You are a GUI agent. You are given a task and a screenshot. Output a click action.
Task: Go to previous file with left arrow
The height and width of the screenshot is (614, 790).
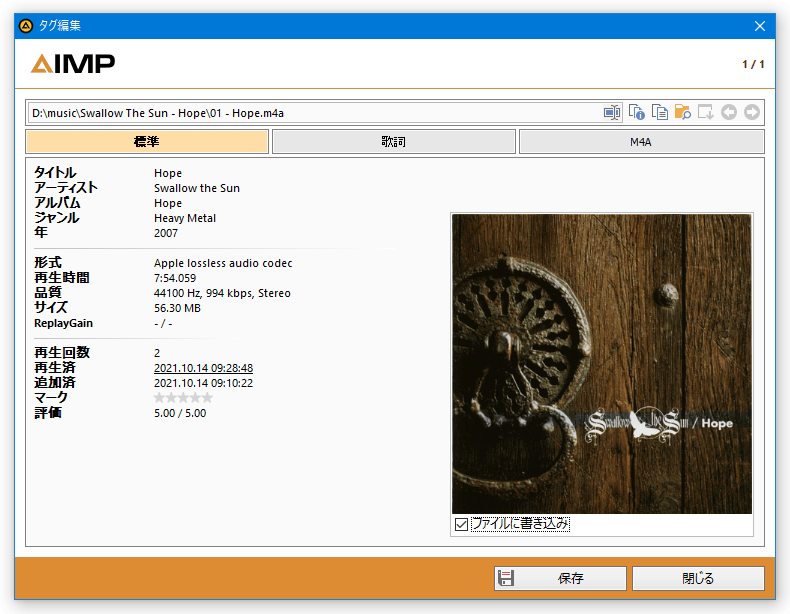[x=729, y=112]
